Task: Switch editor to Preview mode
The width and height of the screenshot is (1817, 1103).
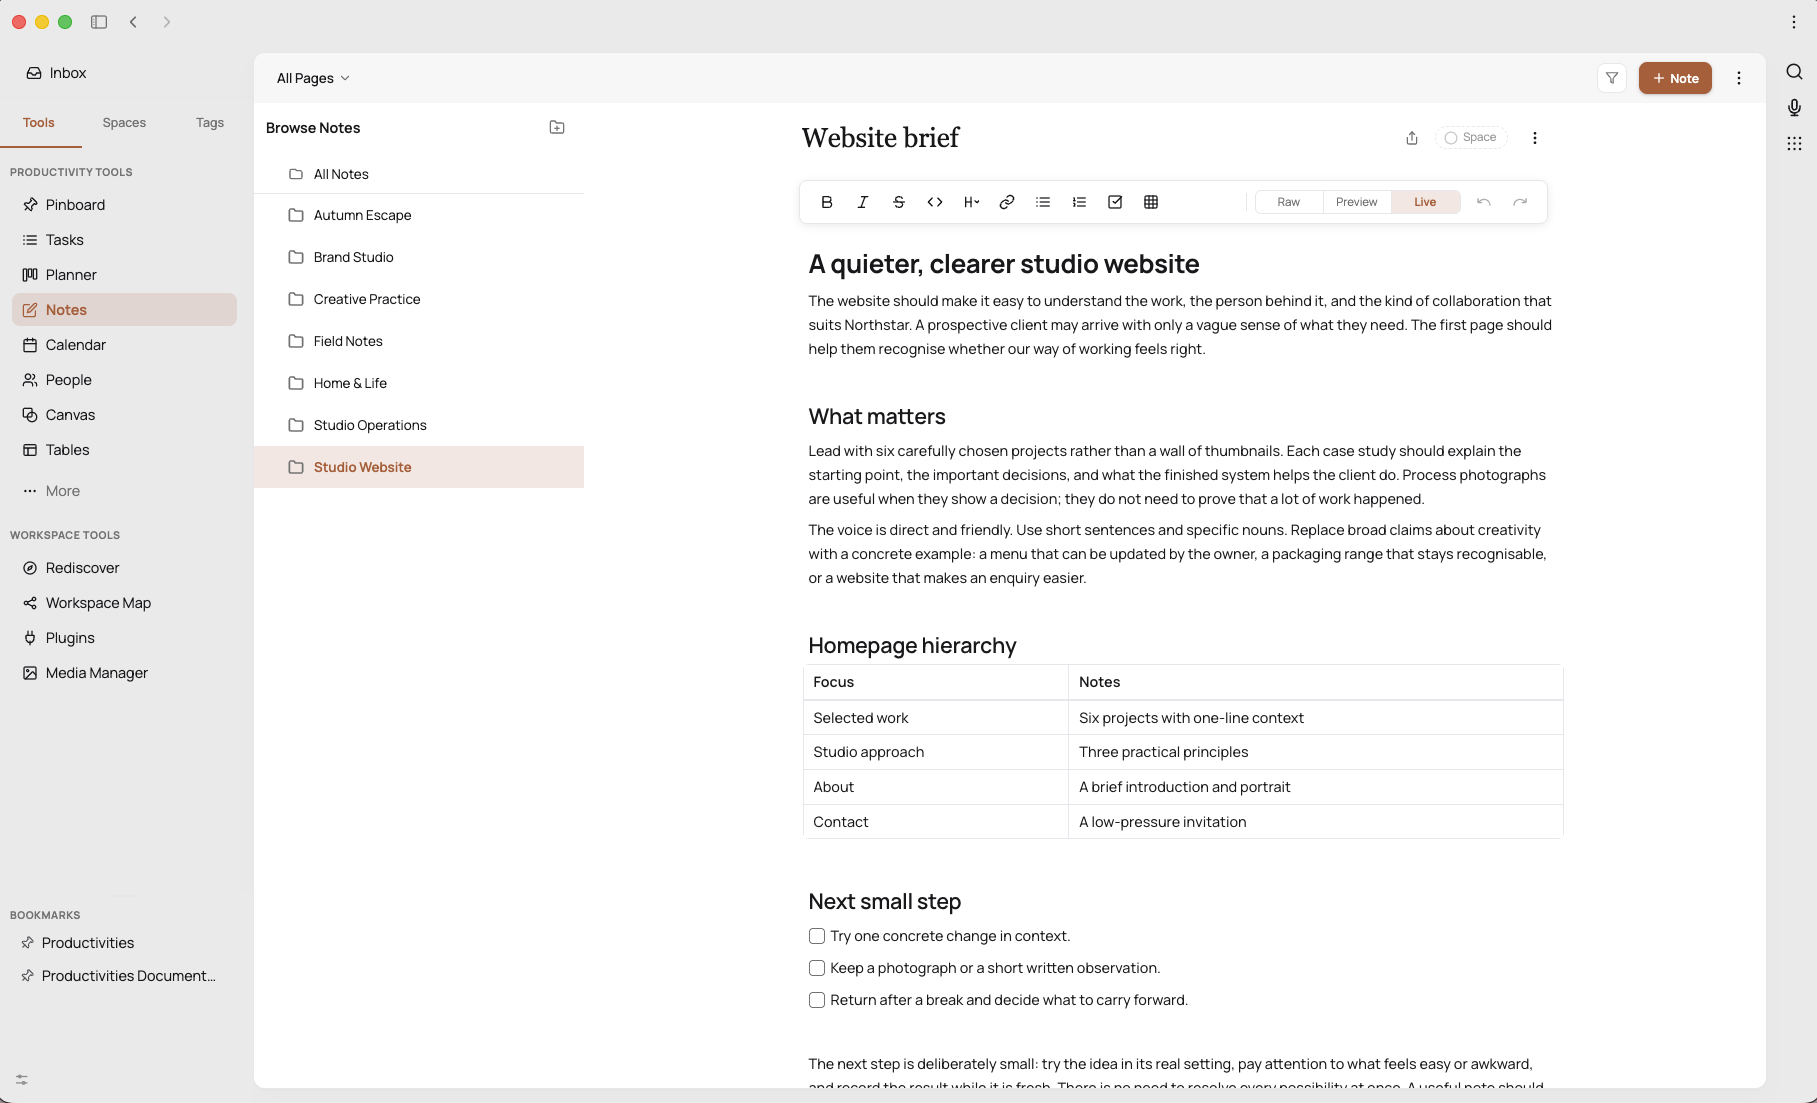Action: point(1356,202)
